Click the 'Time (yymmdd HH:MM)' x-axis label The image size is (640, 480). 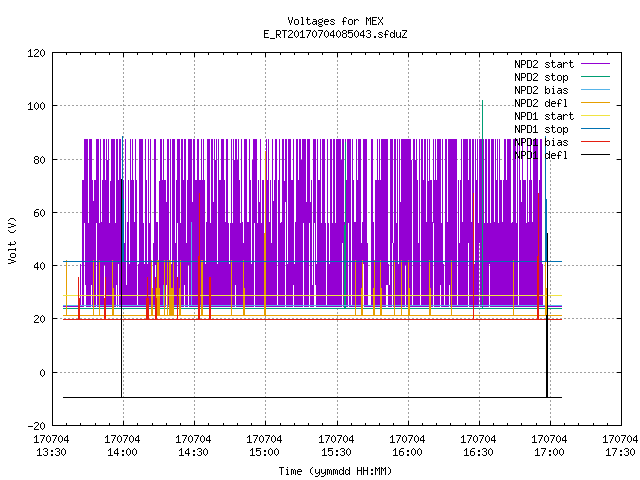click(335, 471)
